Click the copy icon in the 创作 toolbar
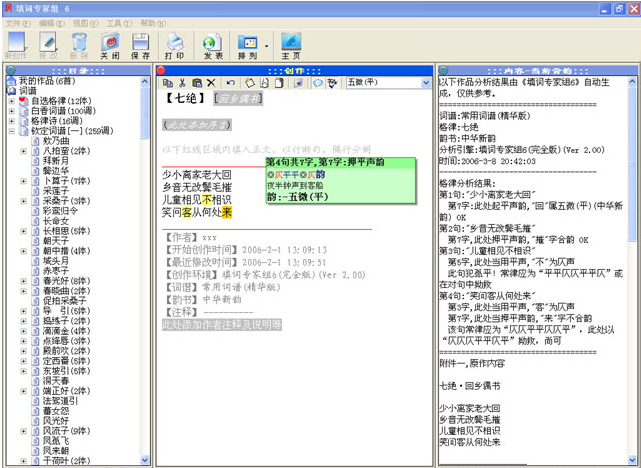 point(168,83)
